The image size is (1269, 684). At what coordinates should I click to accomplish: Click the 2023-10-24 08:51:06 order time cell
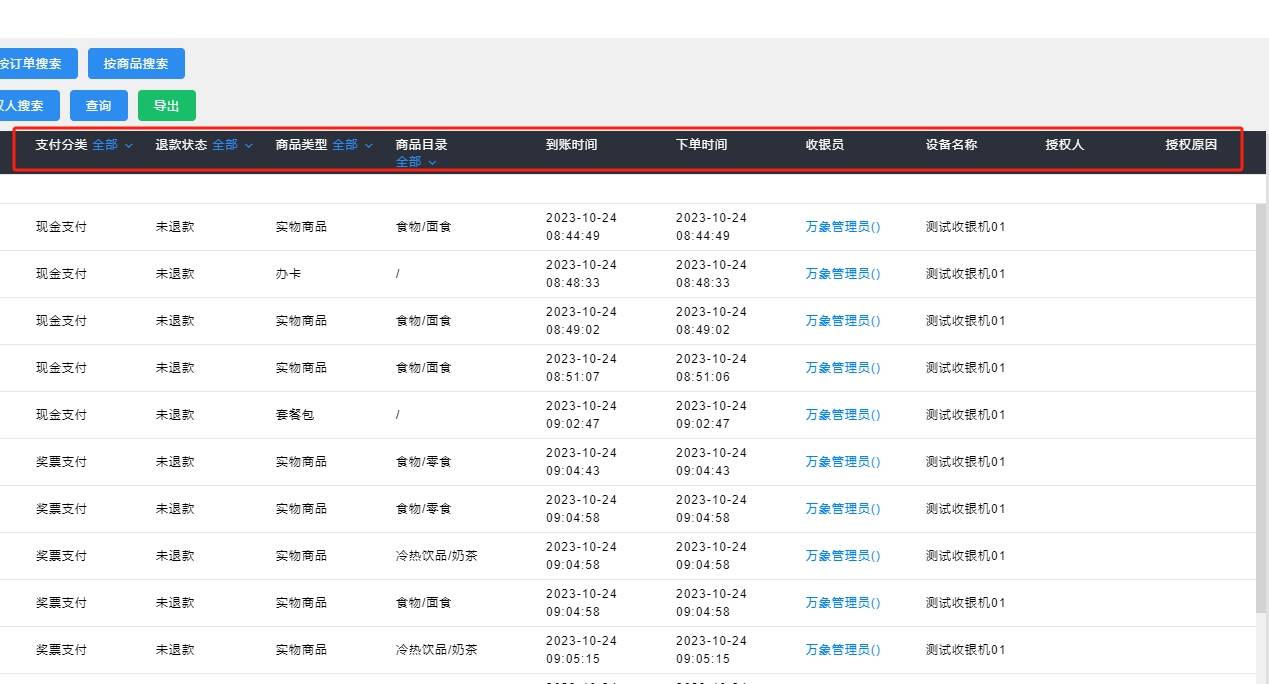[x=711, y=368]
